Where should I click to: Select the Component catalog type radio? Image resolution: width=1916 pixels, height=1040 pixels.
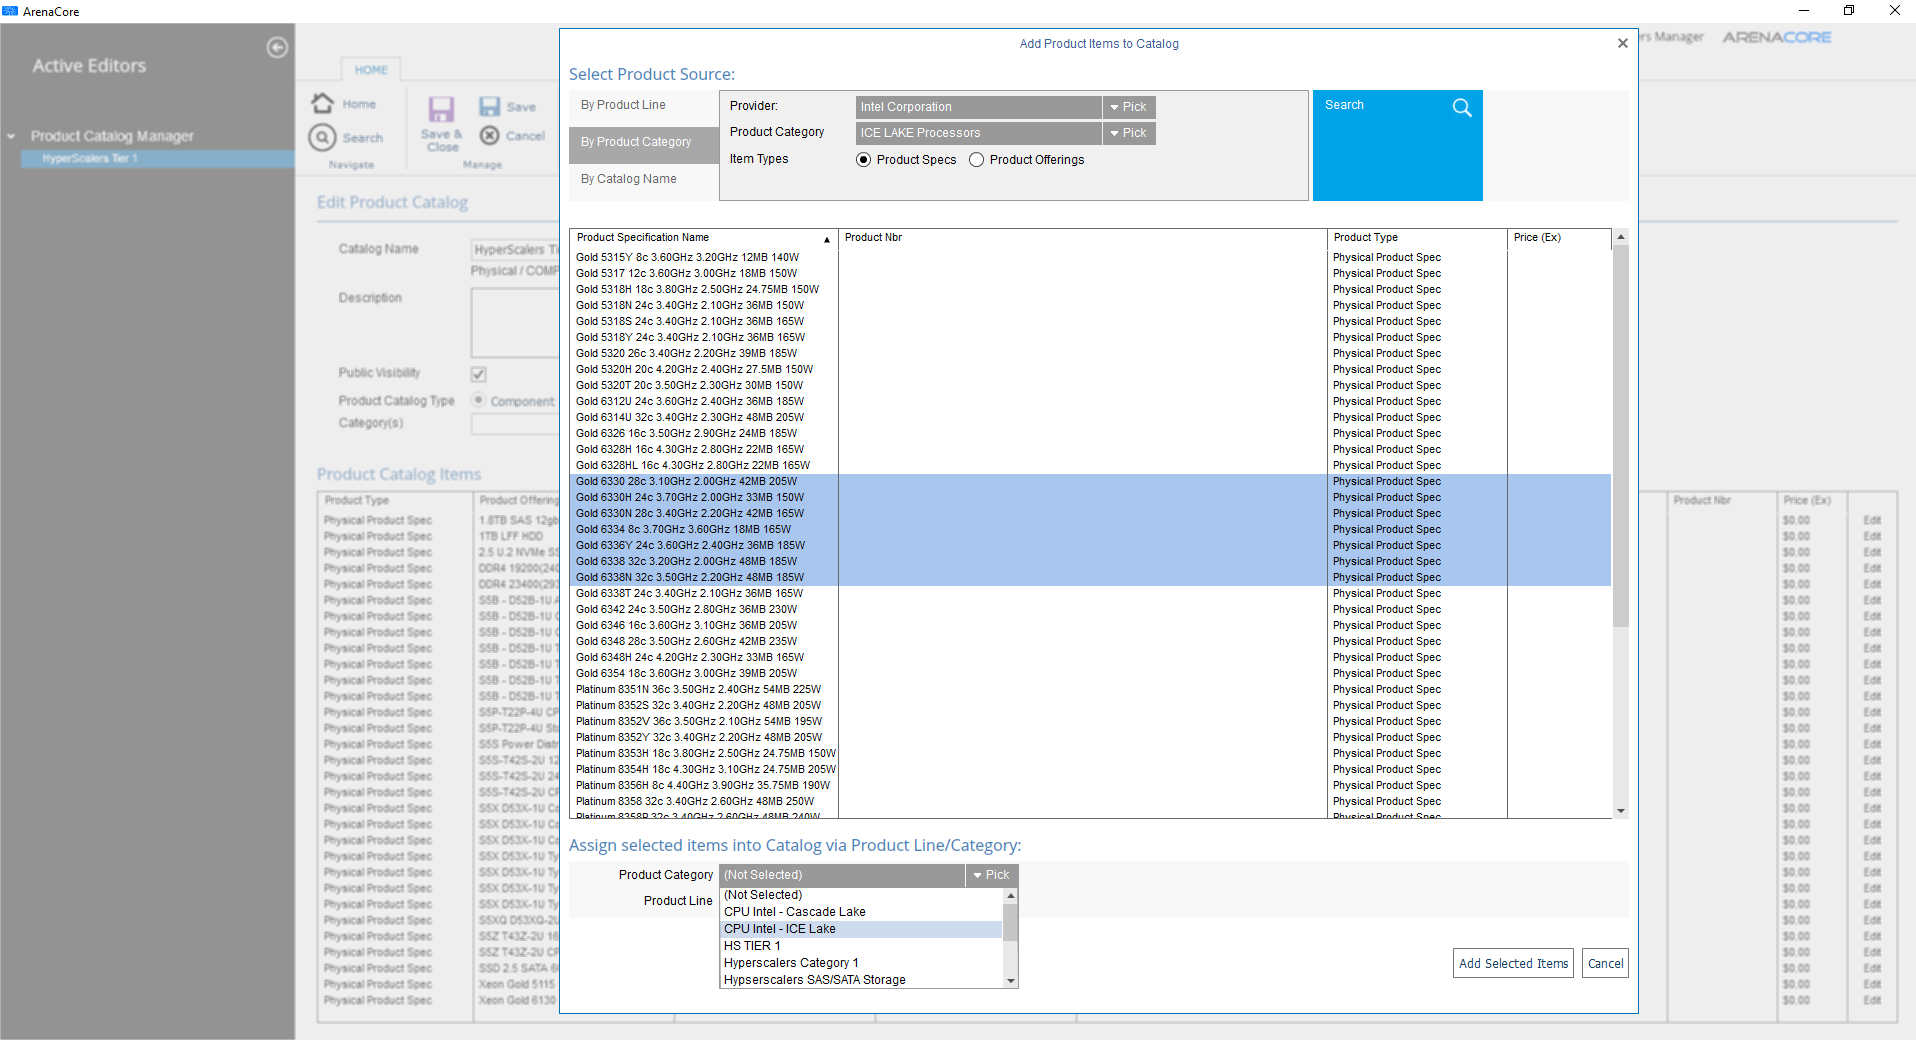click(479, 400)
